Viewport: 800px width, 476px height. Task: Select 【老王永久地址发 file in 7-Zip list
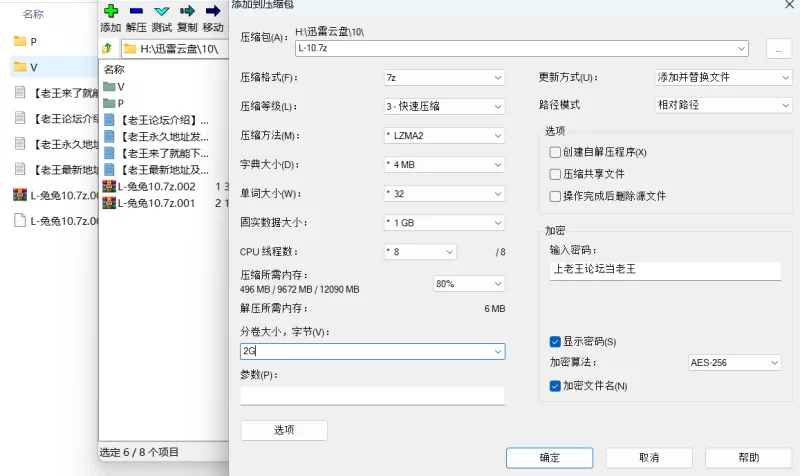157,137
